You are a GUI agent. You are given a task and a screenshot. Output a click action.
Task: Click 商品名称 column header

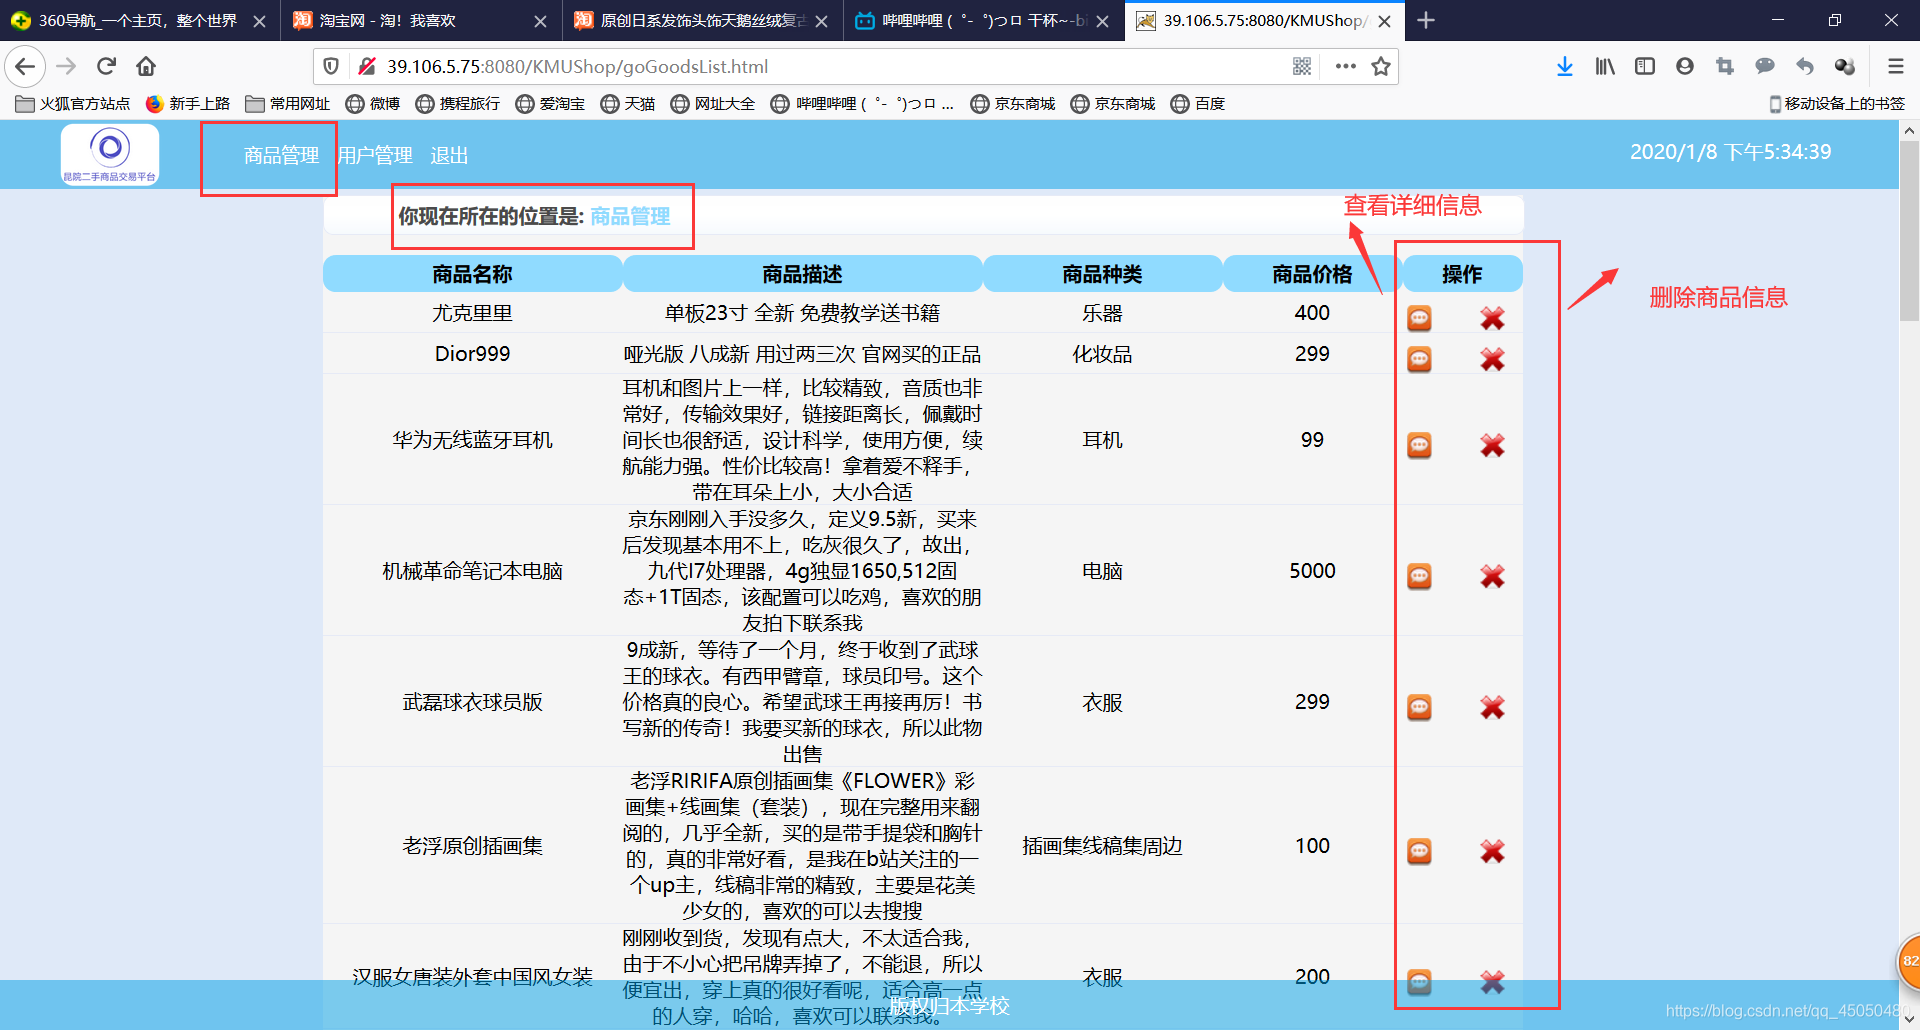[x=472, y=274]
